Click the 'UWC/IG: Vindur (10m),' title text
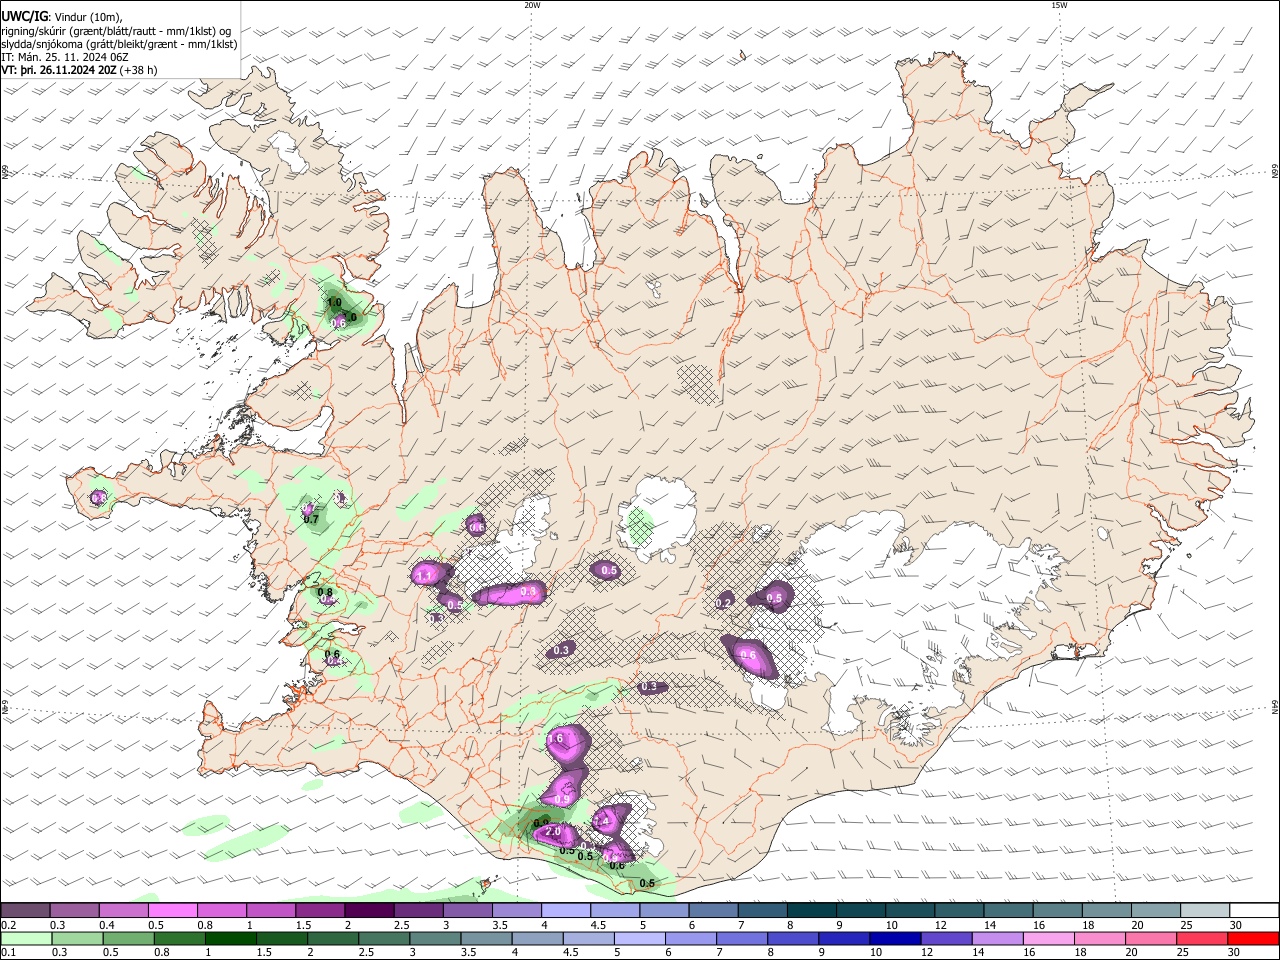 (61, 16)
